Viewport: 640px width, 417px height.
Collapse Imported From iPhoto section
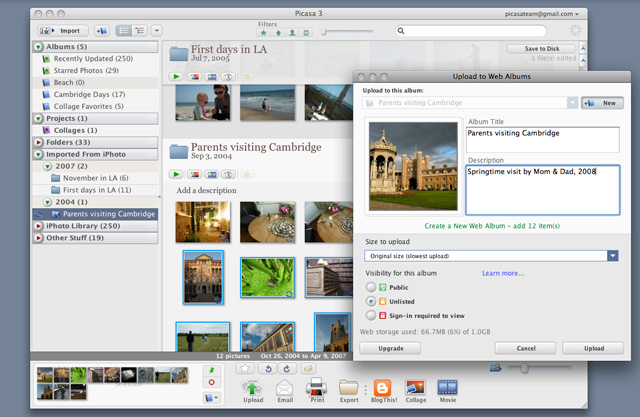tap(38, 155)
